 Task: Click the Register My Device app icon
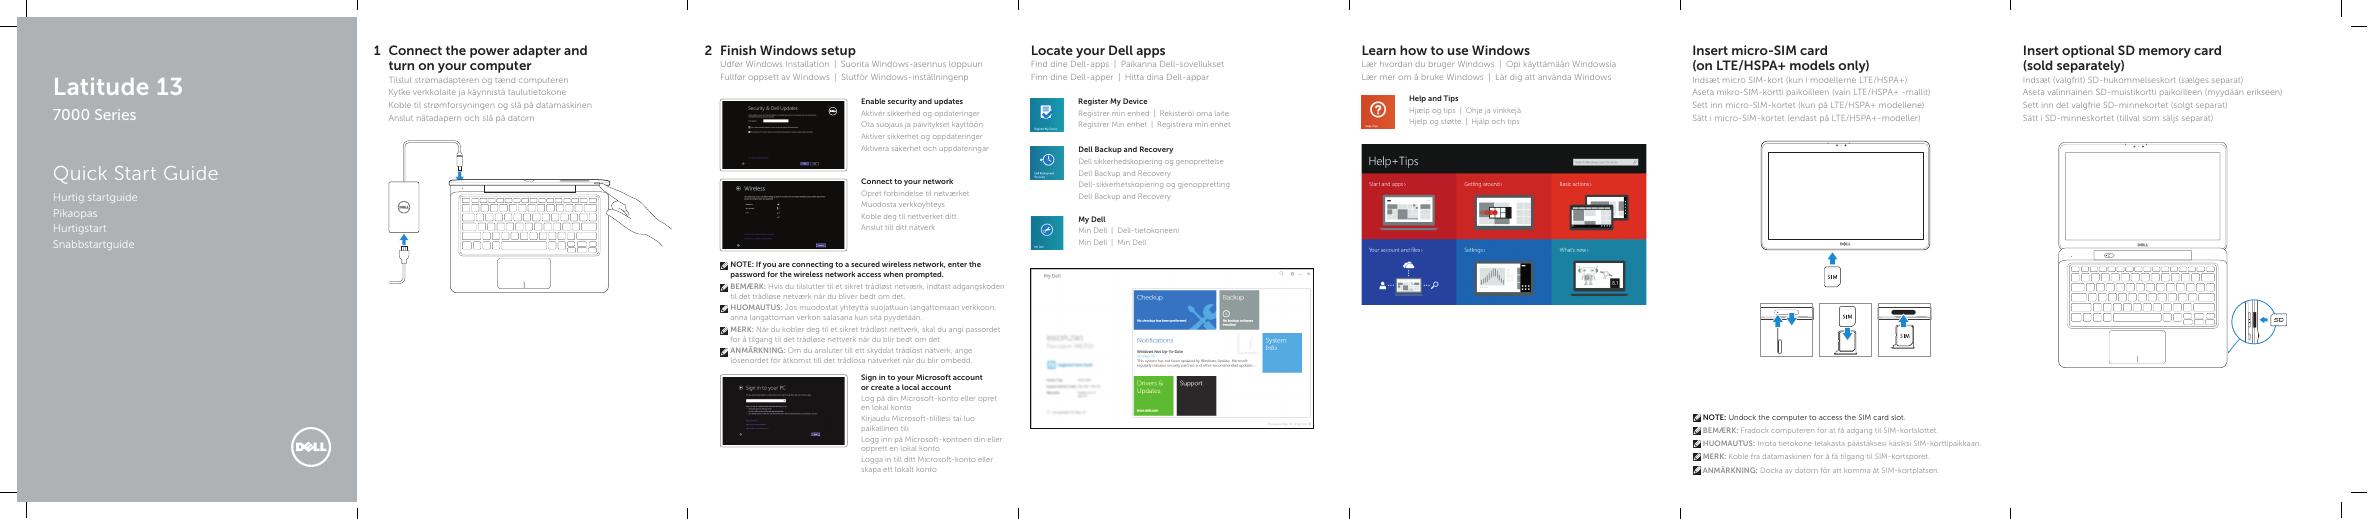click(1045, 115)
